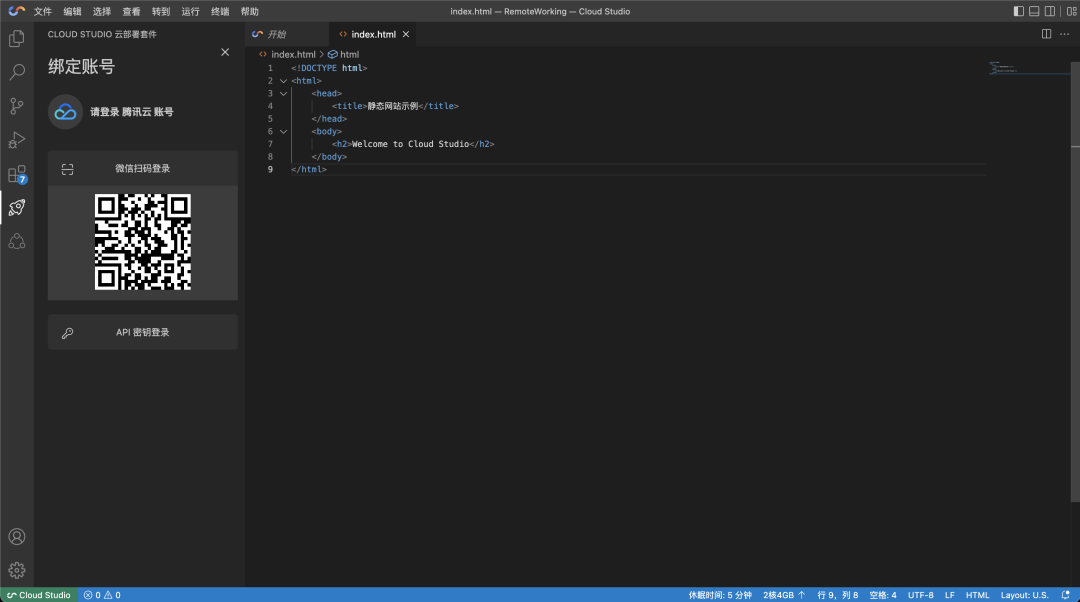Open the 帮助 menu

tap(249, 12)
